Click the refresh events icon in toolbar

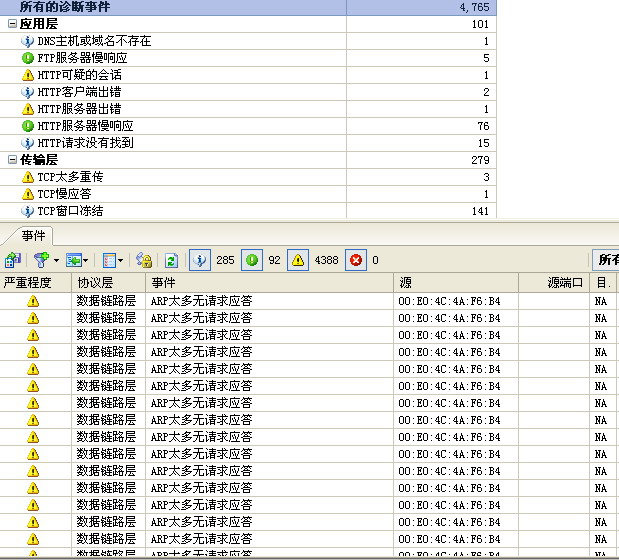click(x=171, y=260)
